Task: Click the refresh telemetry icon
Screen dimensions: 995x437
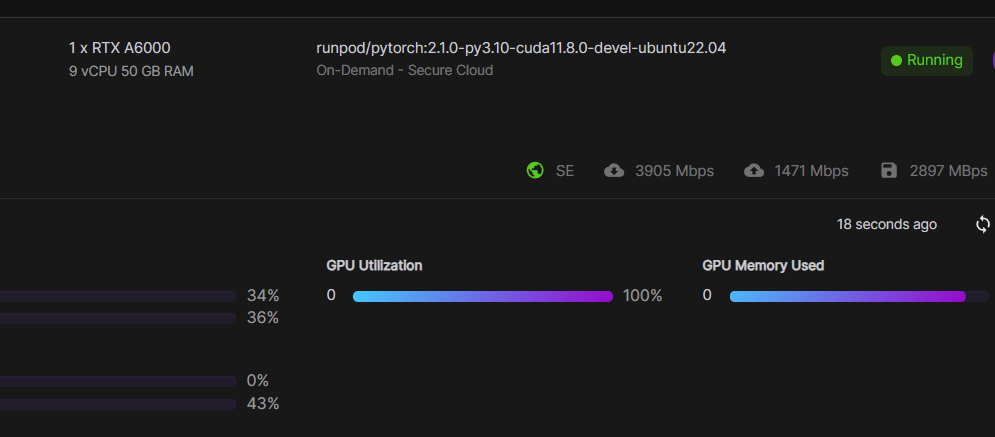Action: point(983,224)
